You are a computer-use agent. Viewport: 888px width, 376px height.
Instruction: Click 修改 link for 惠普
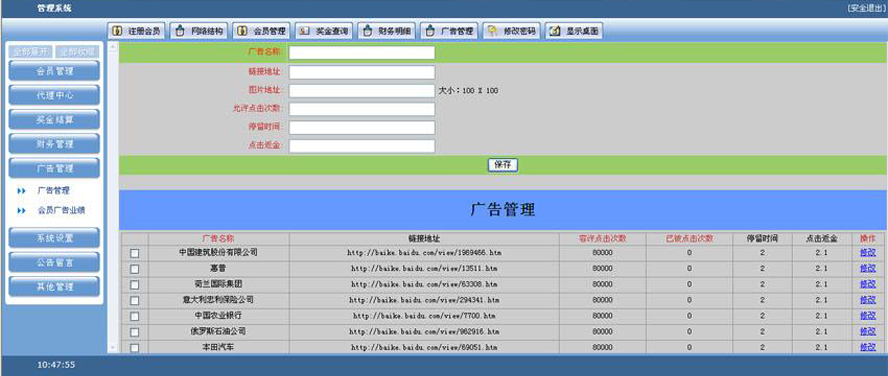(x=867, y=268)
